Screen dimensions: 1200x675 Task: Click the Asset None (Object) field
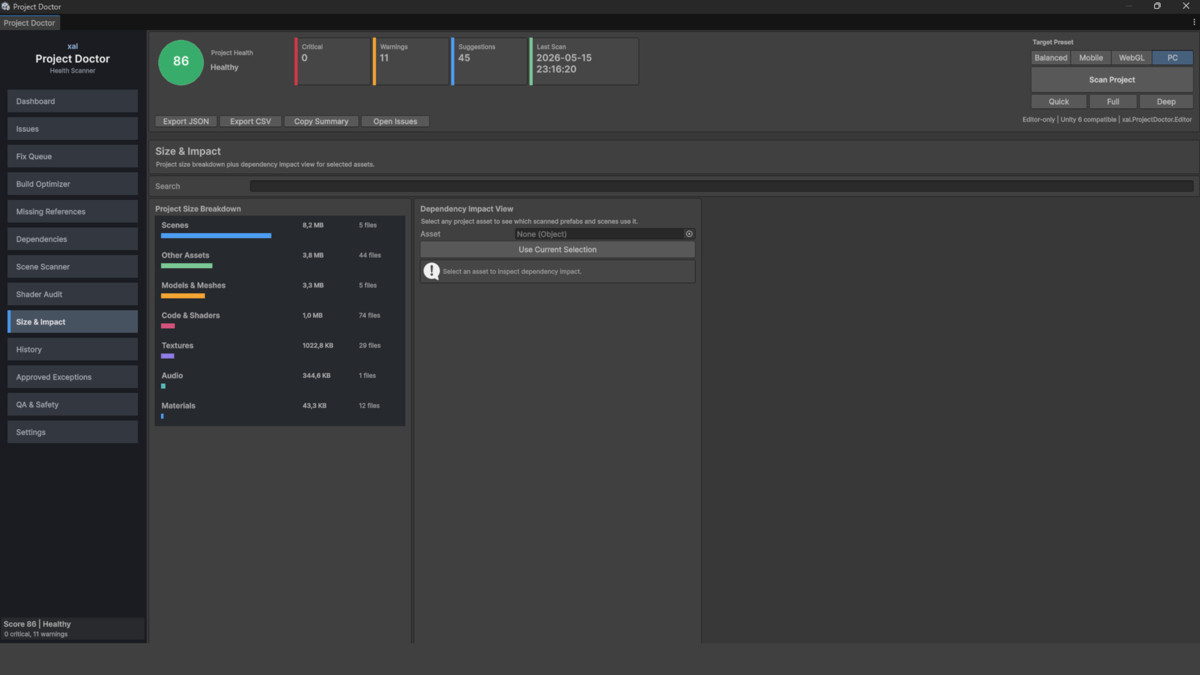click(604, 234)
